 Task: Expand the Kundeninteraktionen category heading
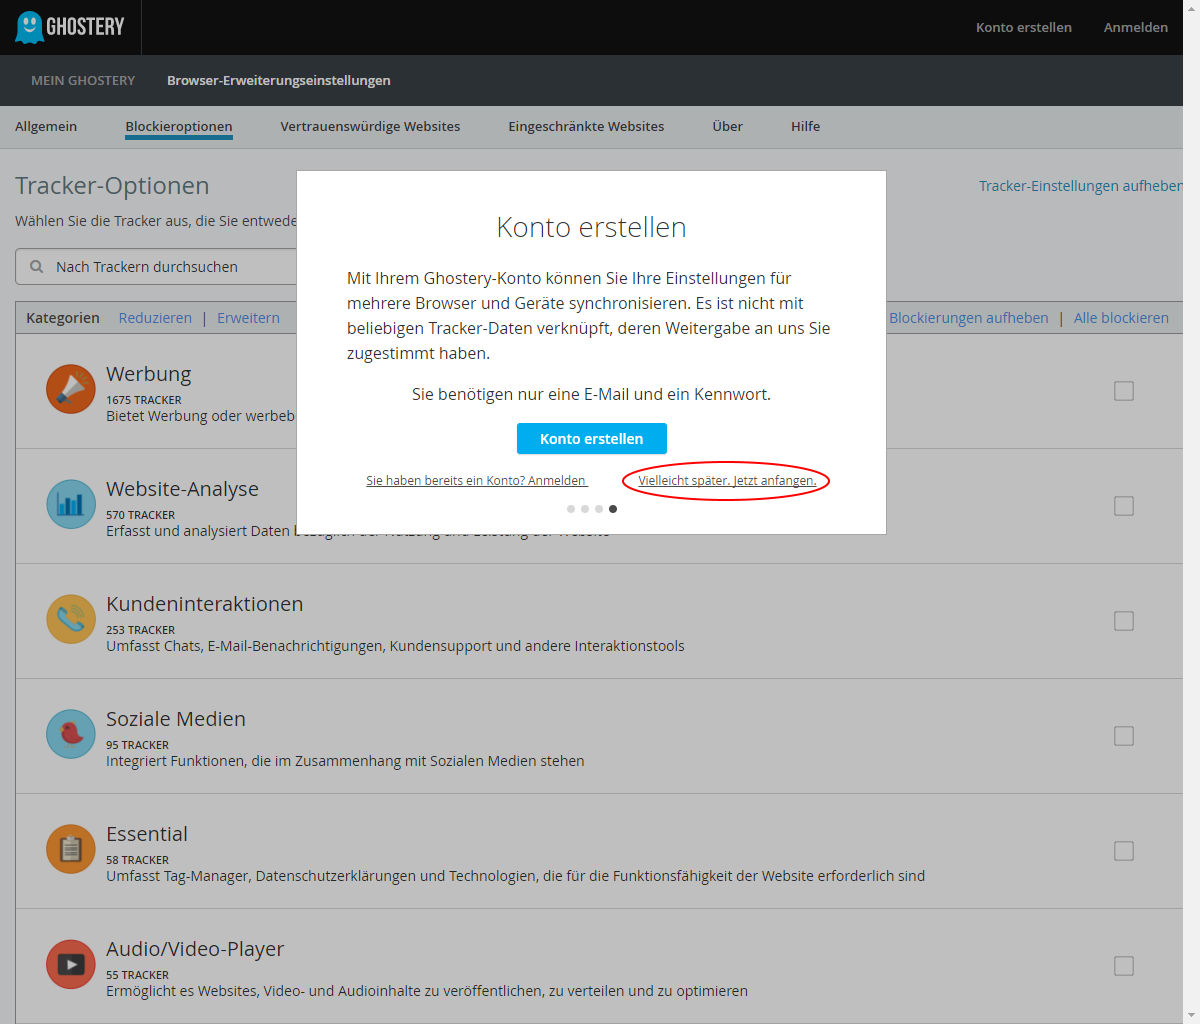(x=204, y=604)
